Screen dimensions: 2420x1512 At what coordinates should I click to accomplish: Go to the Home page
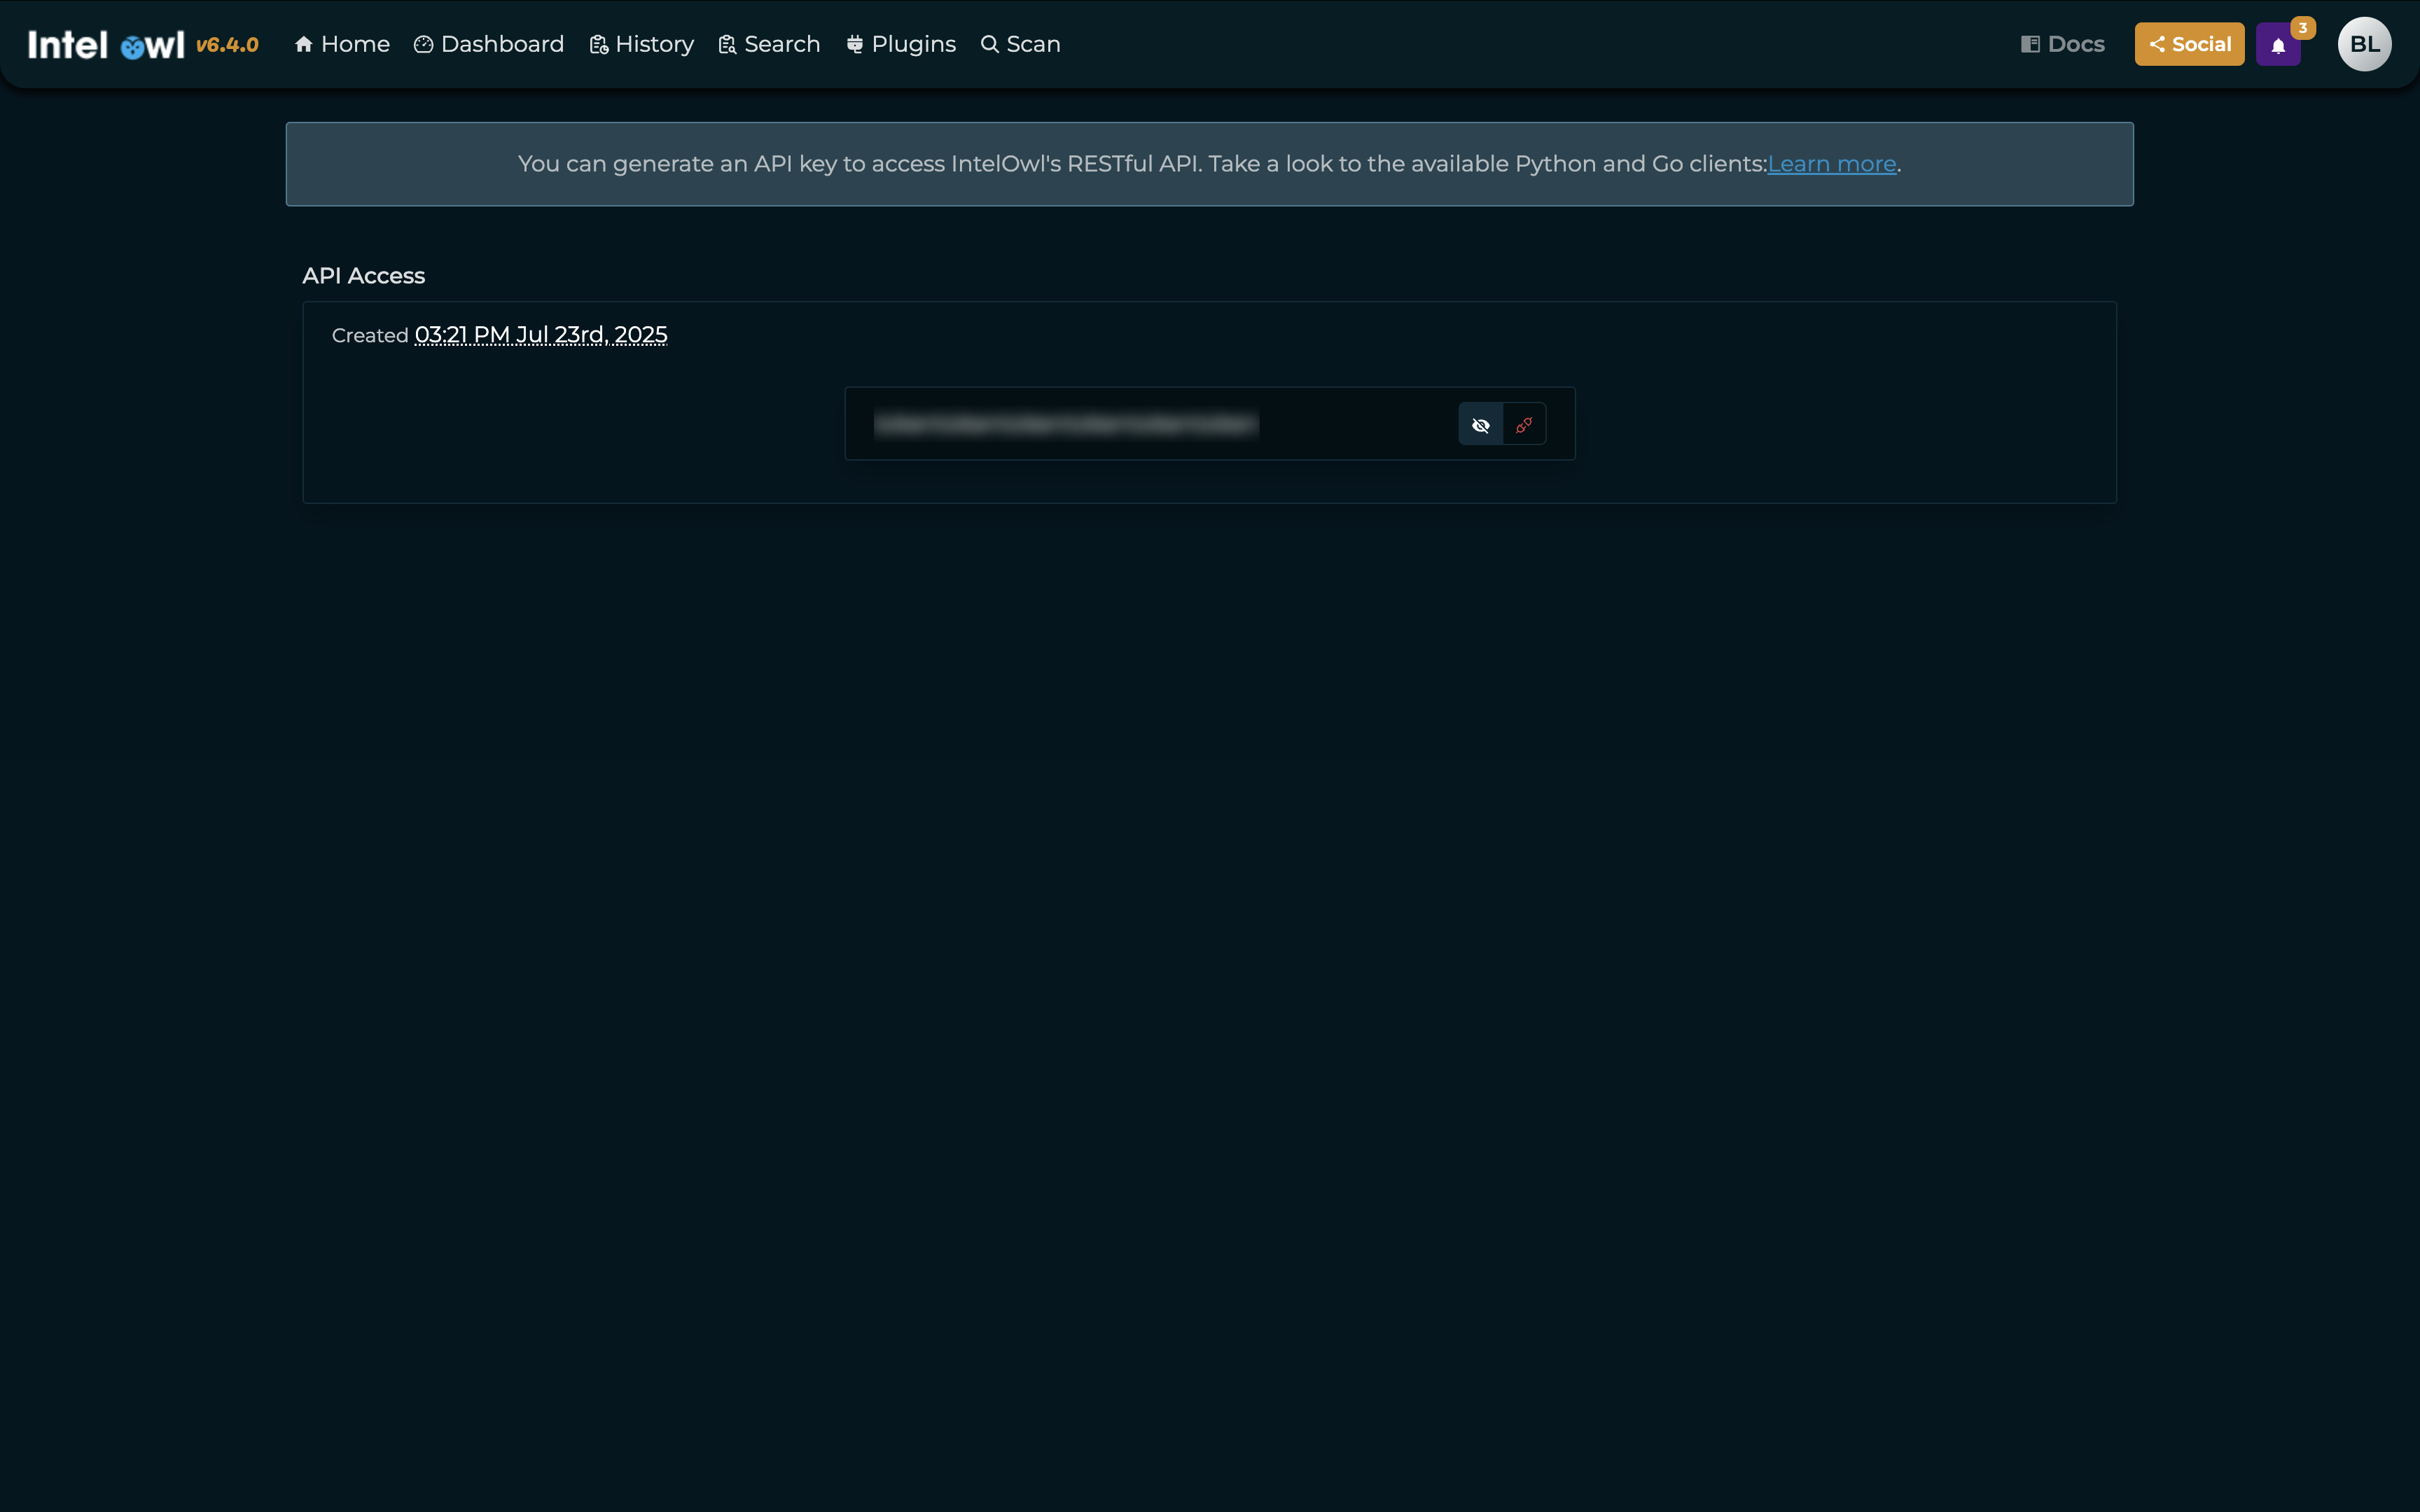[342, 44]
